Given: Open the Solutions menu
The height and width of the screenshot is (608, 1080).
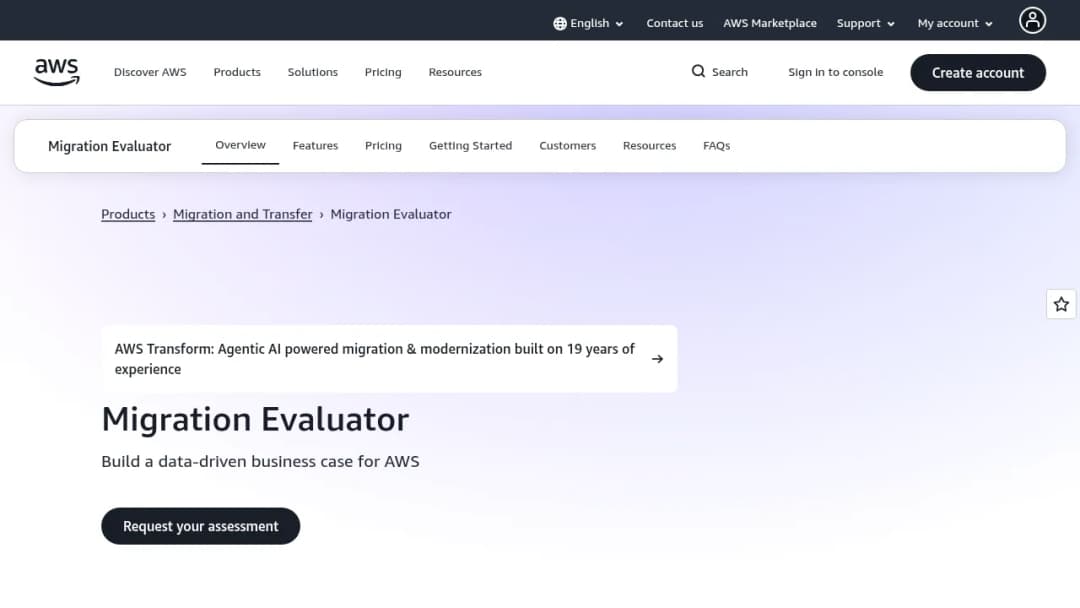Looking at the screenshot, I should 313,72.
